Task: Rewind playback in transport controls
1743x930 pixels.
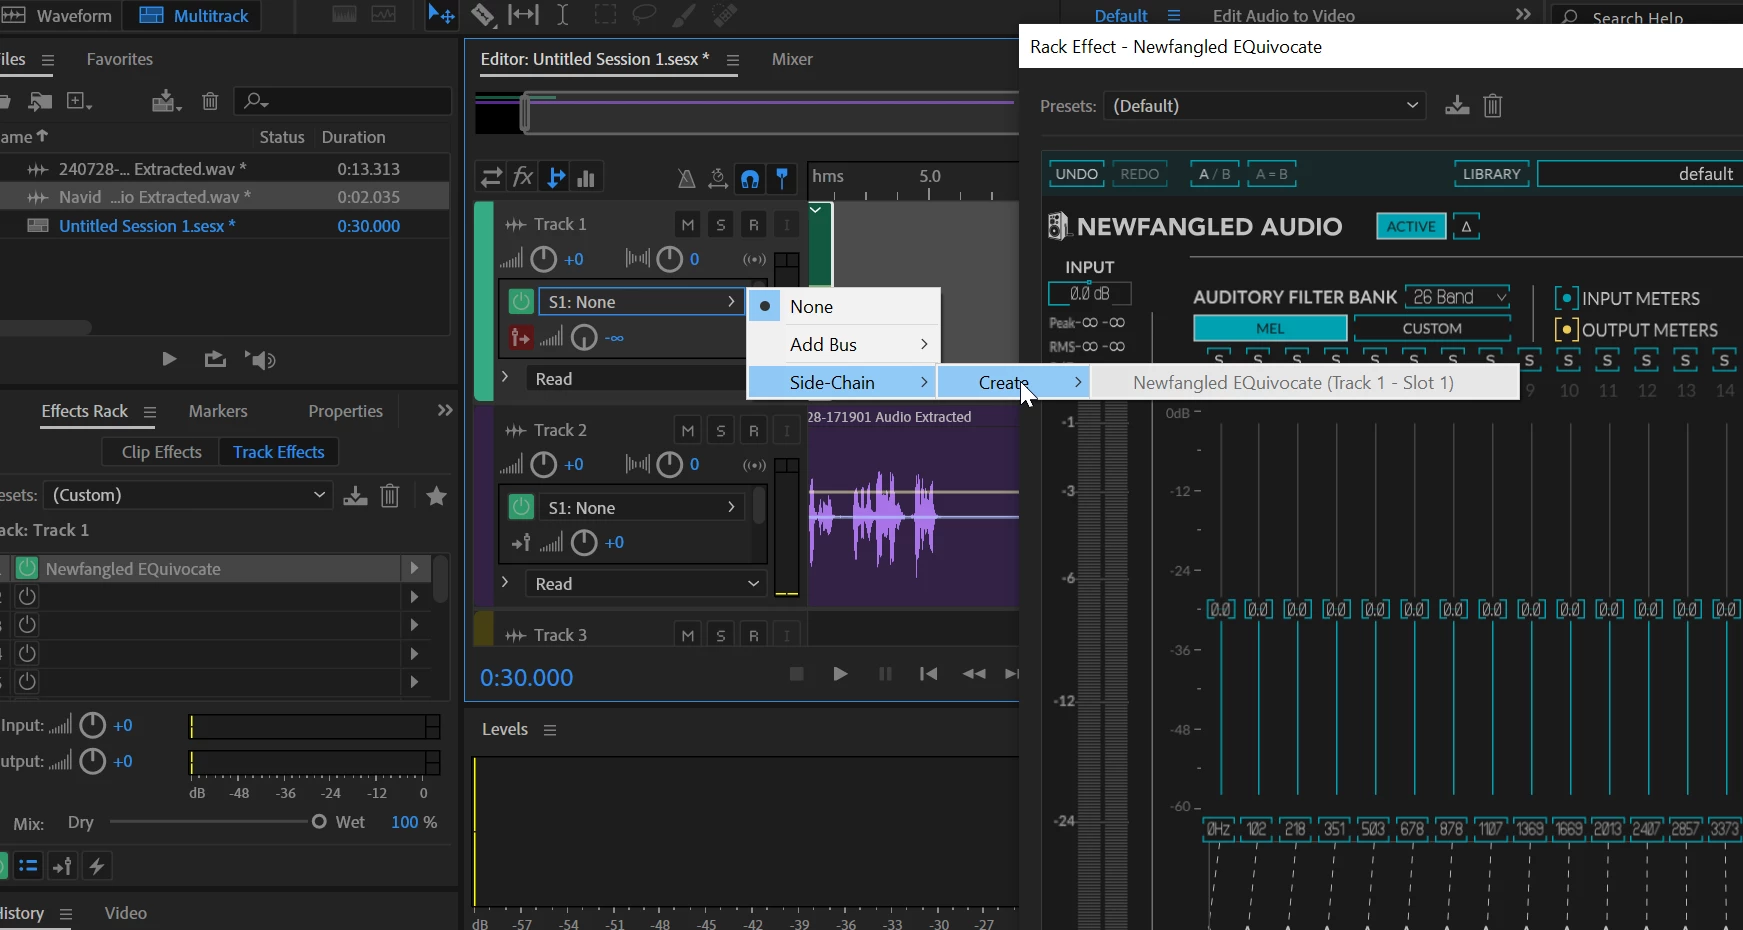Action: [974, 674]
